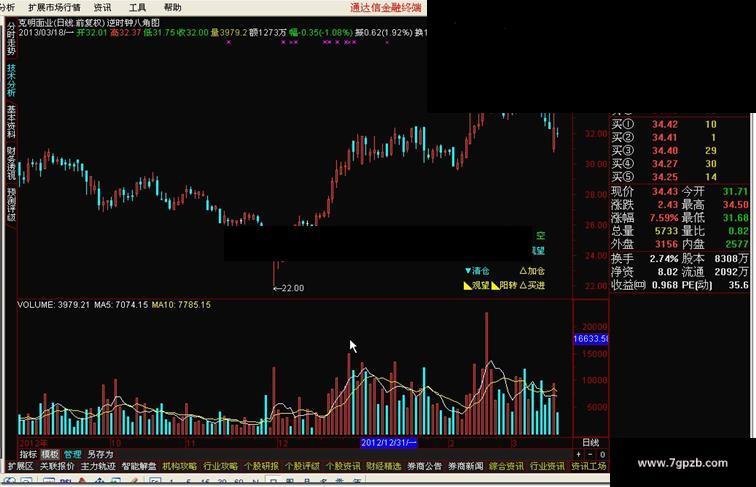
Task: Open the 券商公告 bottom tab
Action: click(424, 466)
